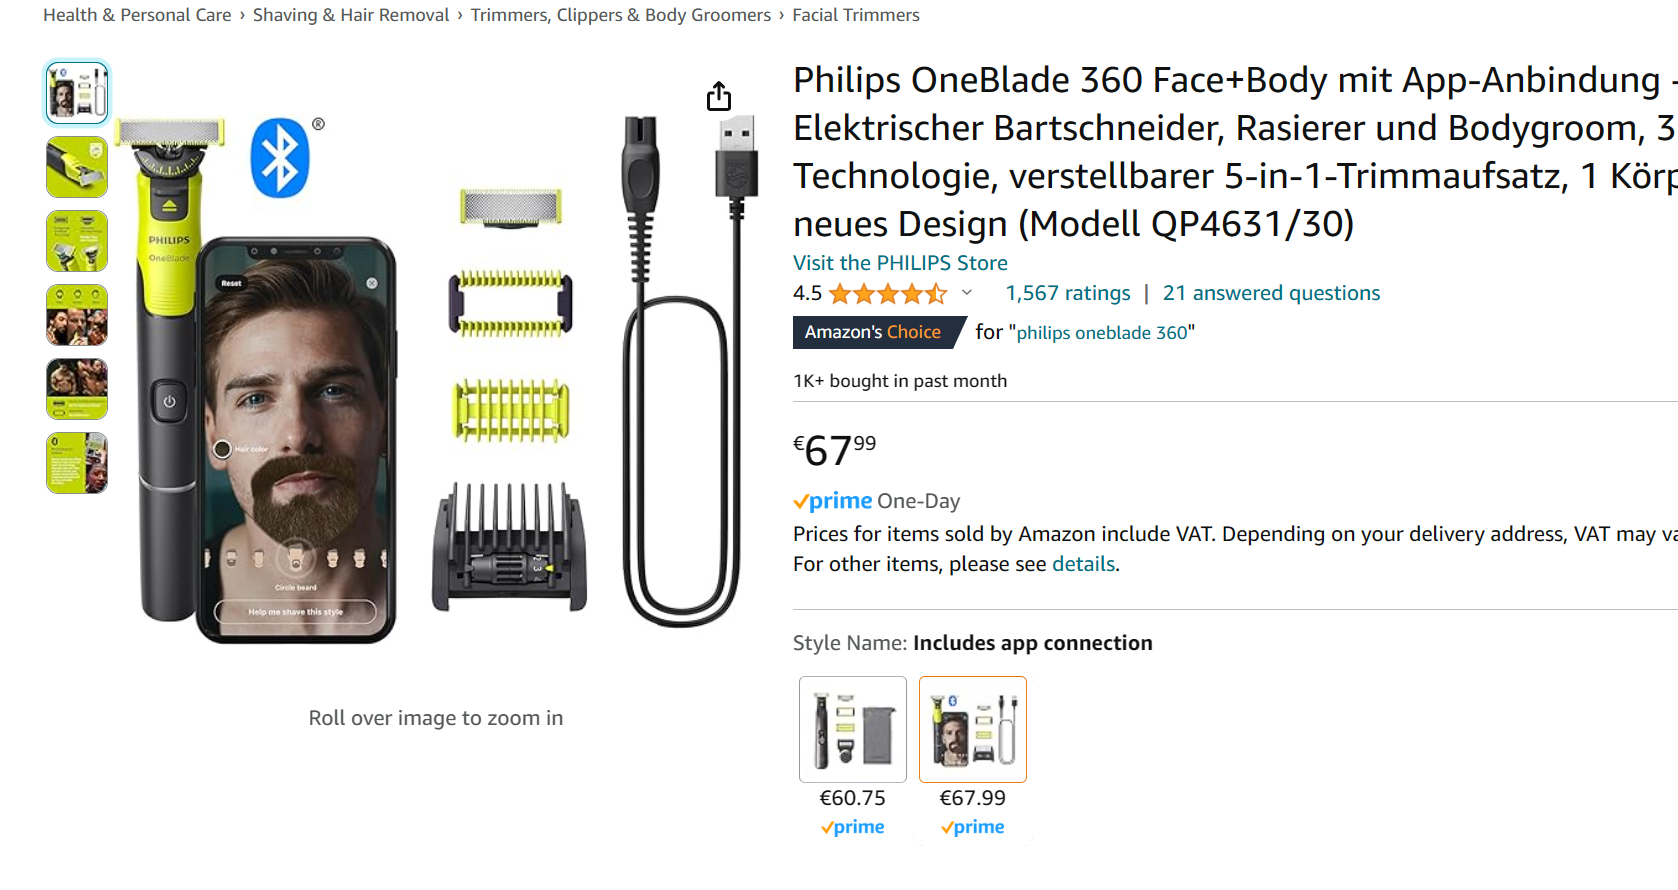1678x890 pixels.
Task: Open the VAT details link
Action: point(1083,564)
